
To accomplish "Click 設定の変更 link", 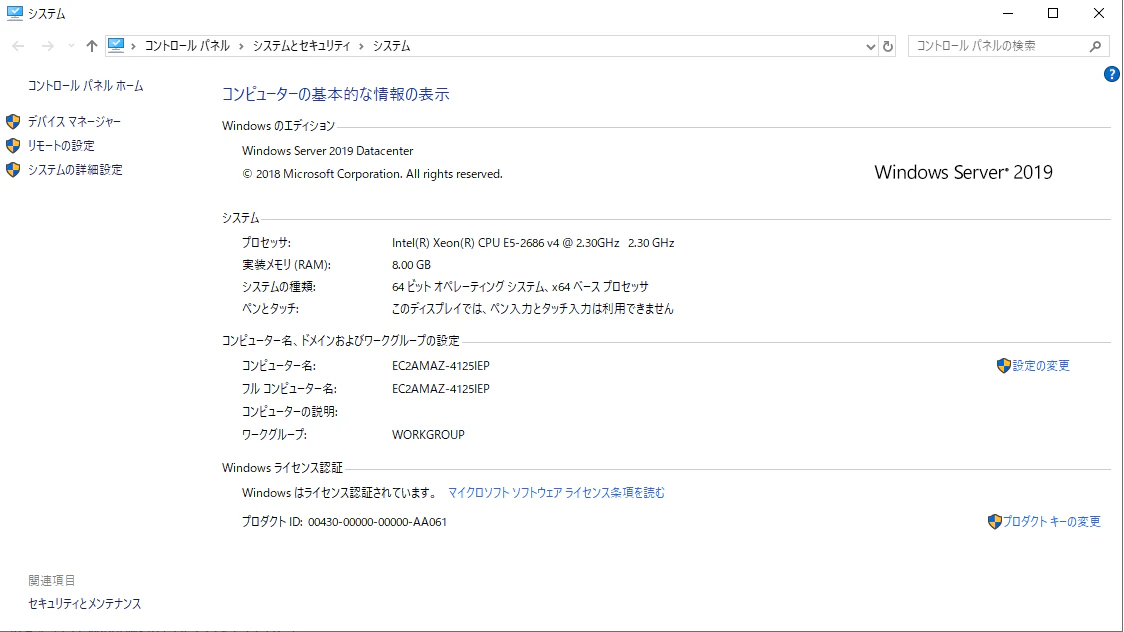I will pos(1041,365).
